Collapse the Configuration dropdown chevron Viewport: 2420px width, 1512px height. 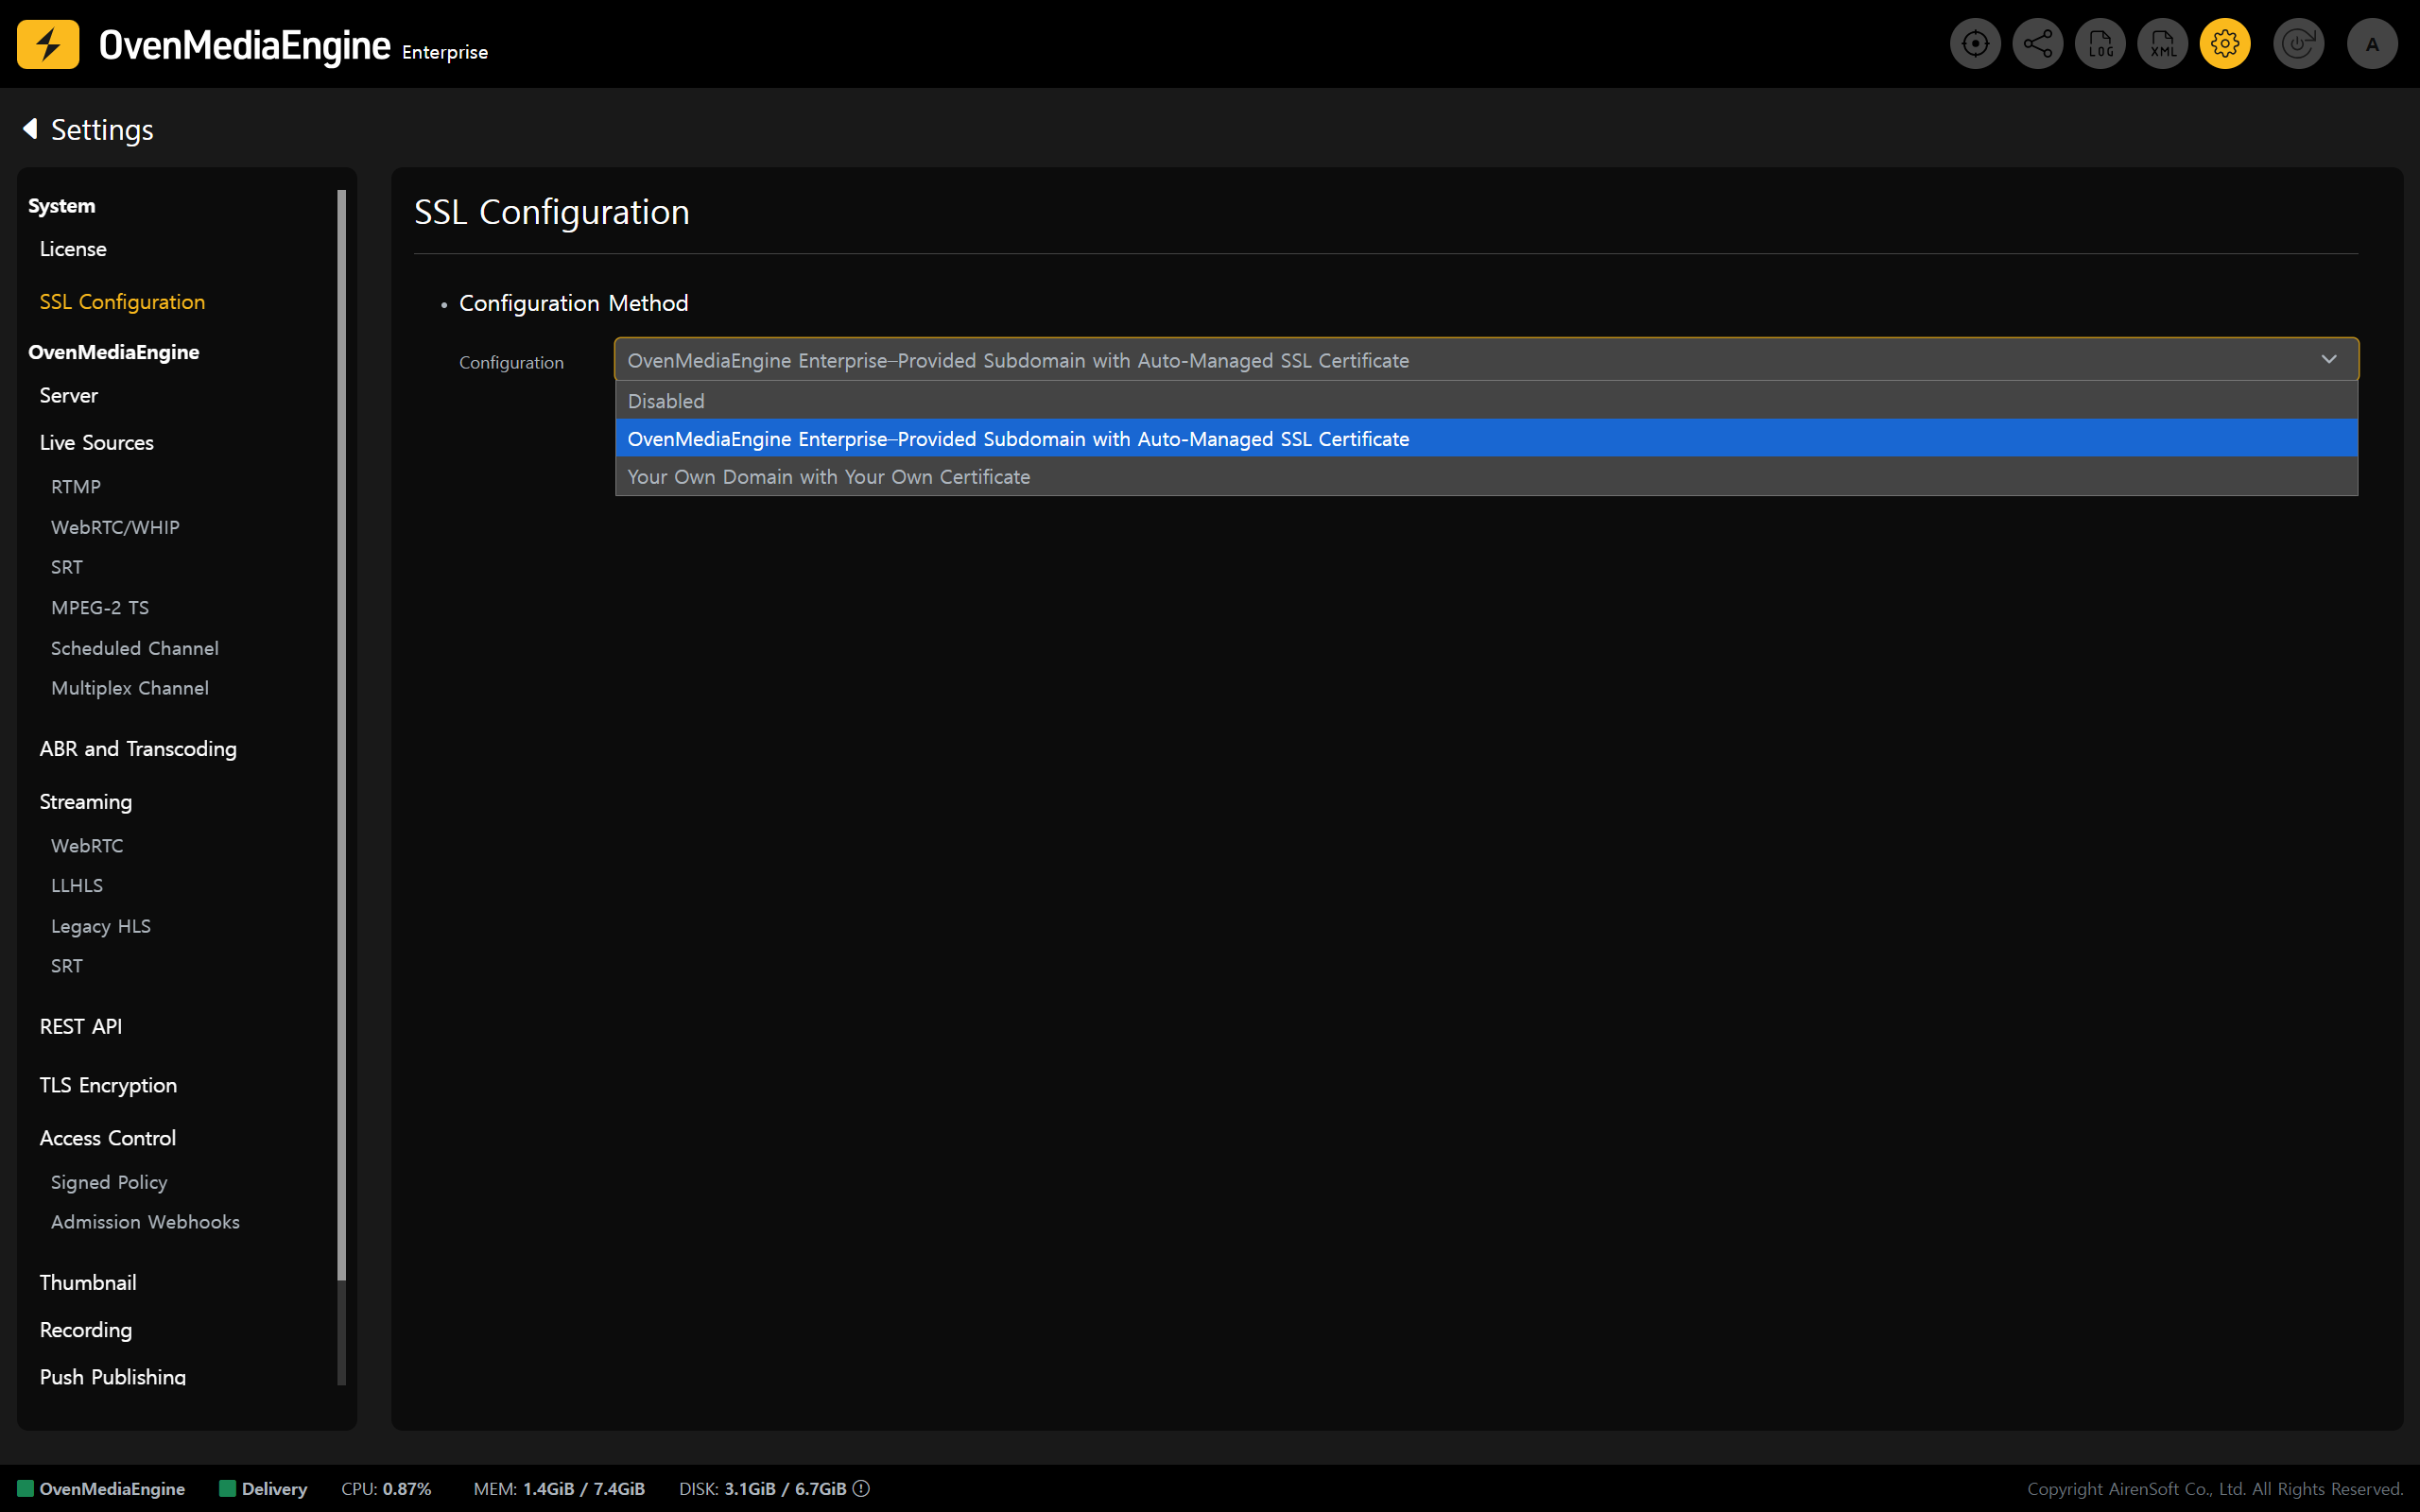coord(2329,359)
